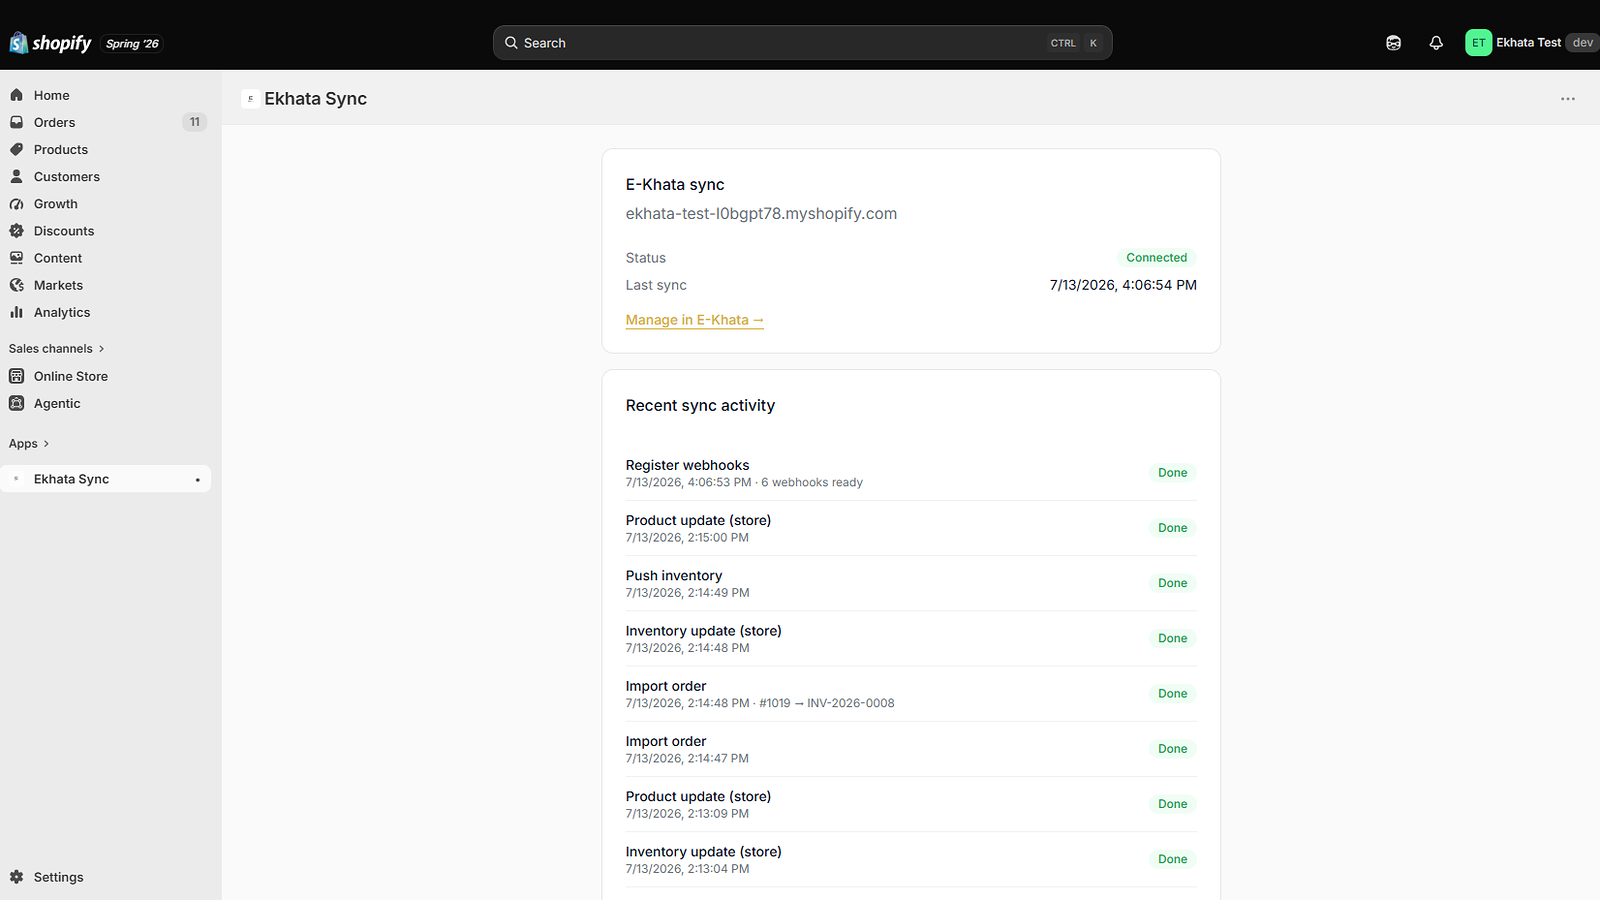Click the dev store badge
1600x900 pixels.
[1582, 43]
